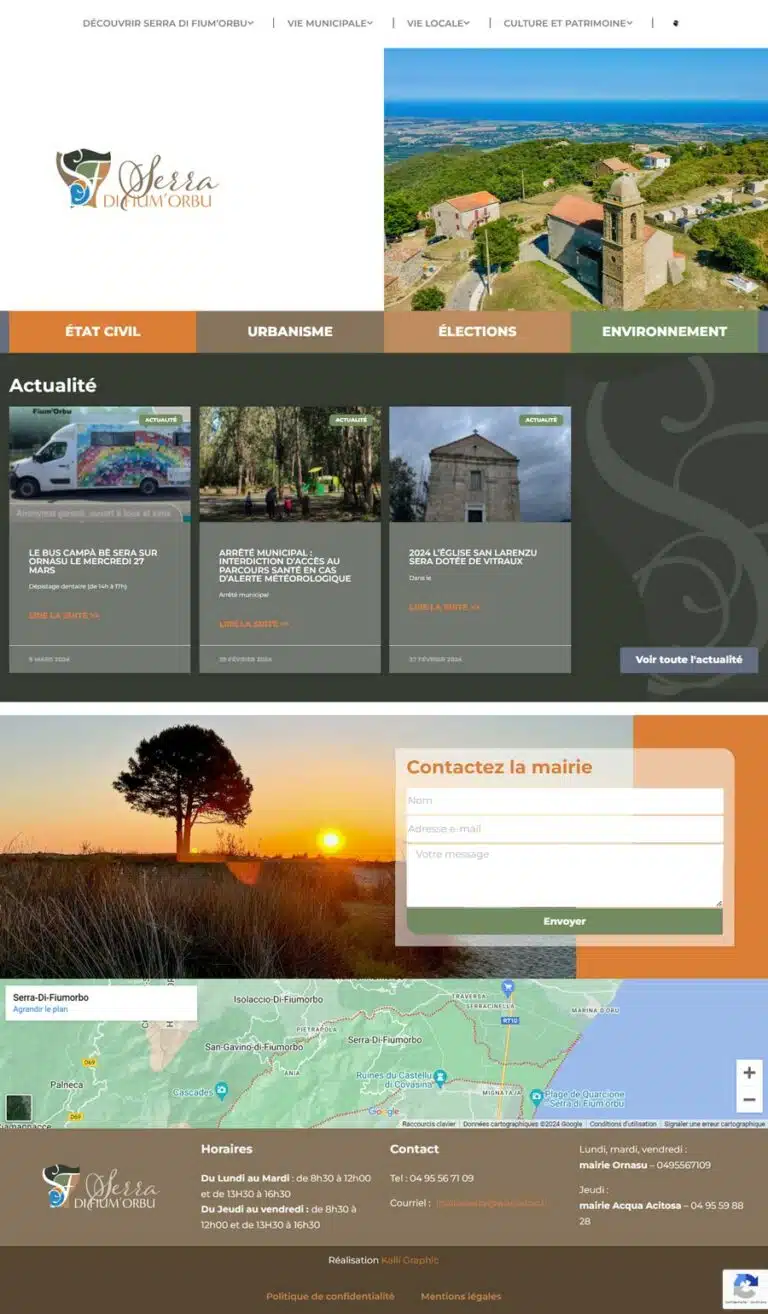Click the Ruines du Castellu map marker
Image resolution: width=768 pixels, height=1314 pixels.
click(x=440, y=1076)
